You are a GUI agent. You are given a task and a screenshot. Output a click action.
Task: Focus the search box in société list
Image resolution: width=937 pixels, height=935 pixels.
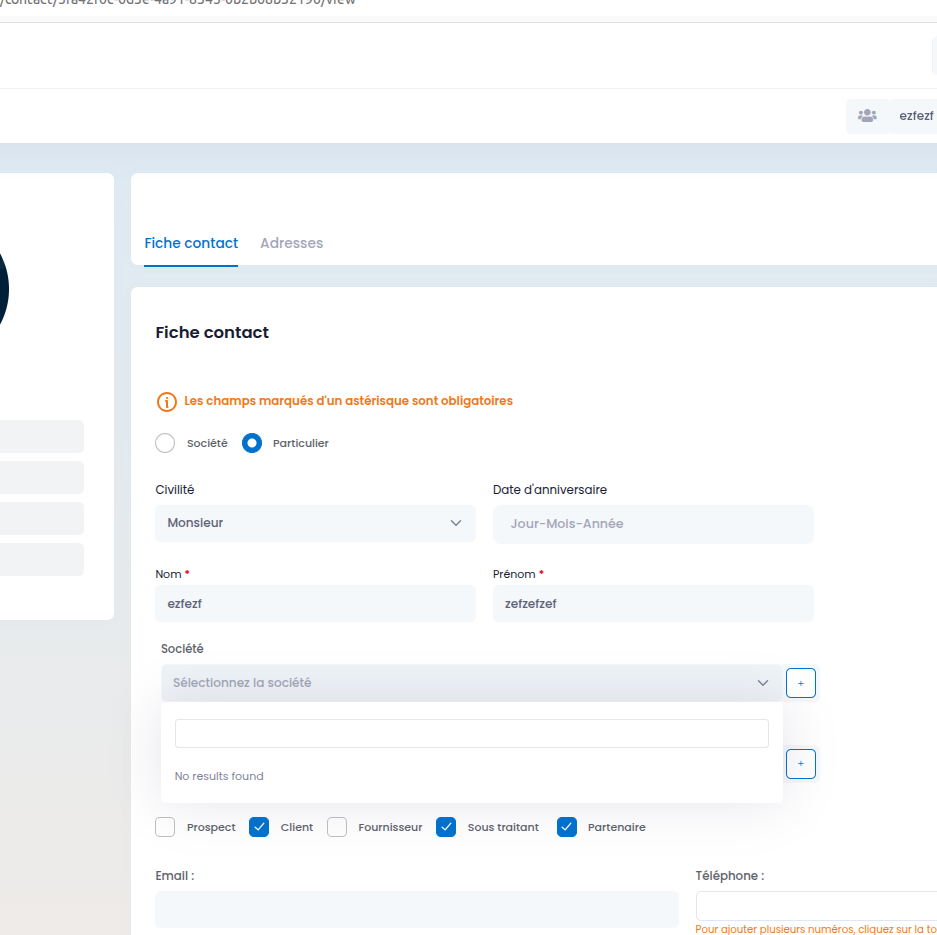click(x=471, y=733)
